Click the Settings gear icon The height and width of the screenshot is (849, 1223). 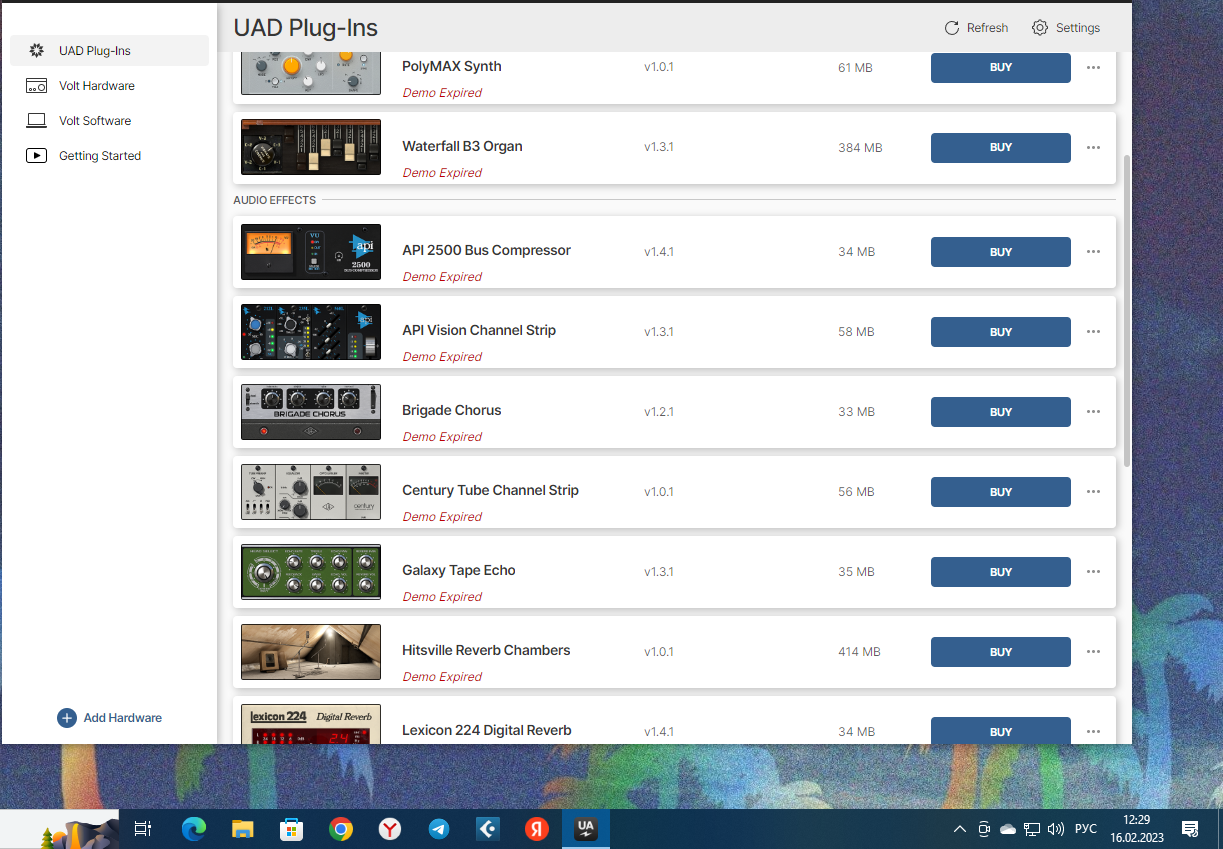1040,28
